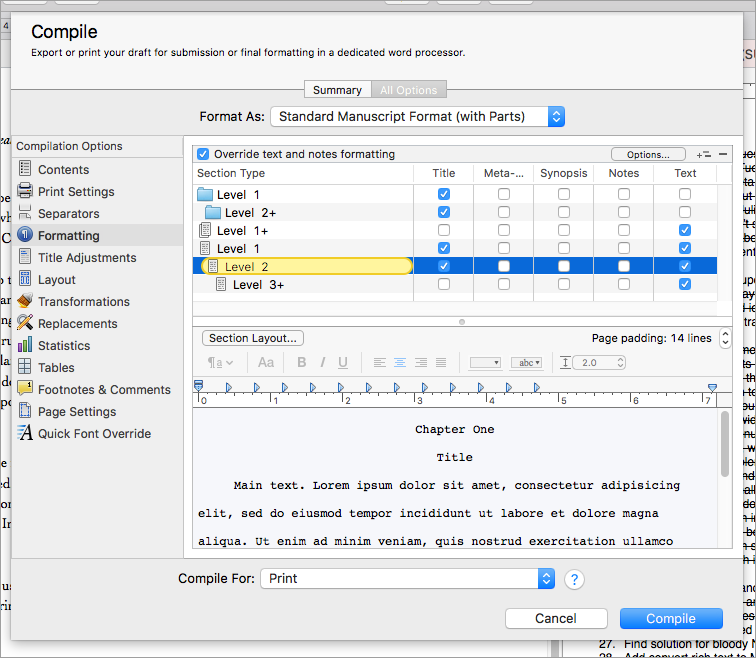Open Quick Font Override pane
The height and width of the screenshot is (658, 756).
94,434
